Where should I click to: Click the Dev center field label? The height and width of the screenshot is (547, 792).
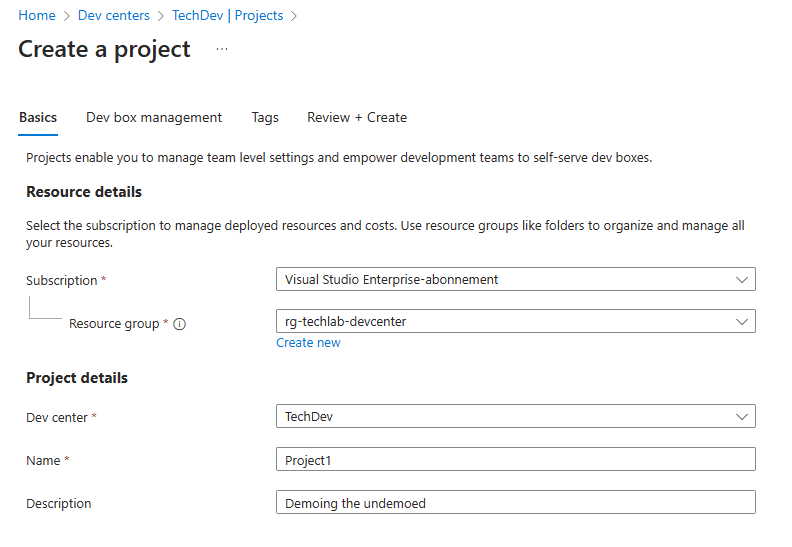pyautogui.click(x=57, y=417)
